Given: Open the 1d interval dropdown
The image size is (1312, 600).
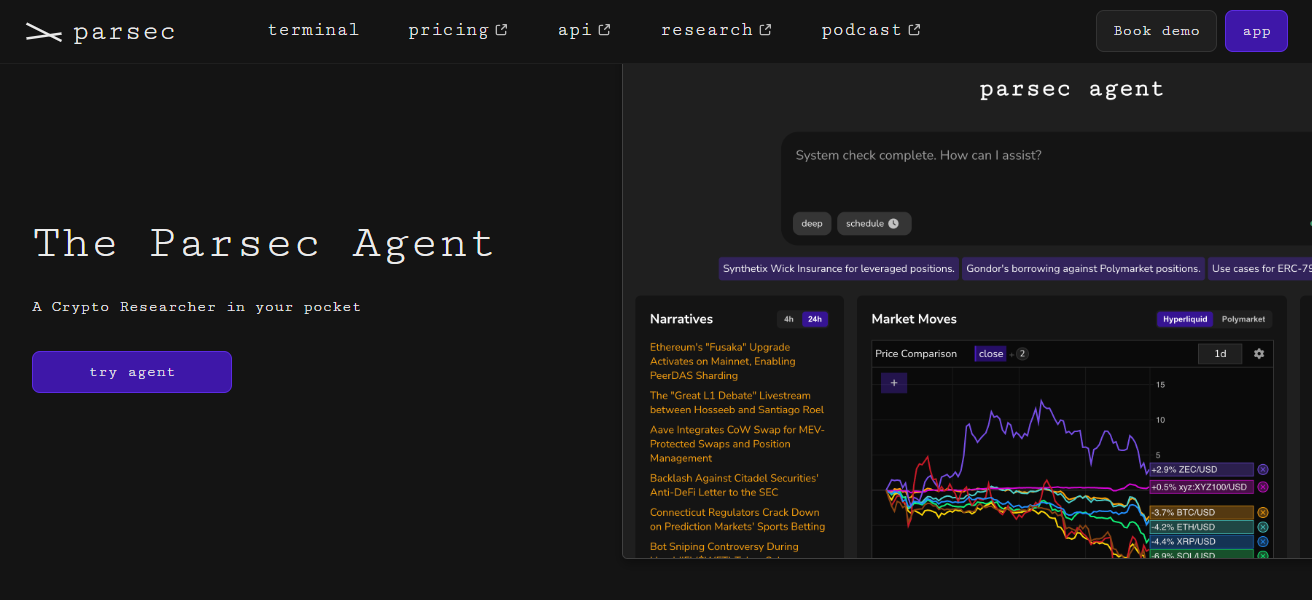Looking at the screenshot, I should pos(1220,354).
